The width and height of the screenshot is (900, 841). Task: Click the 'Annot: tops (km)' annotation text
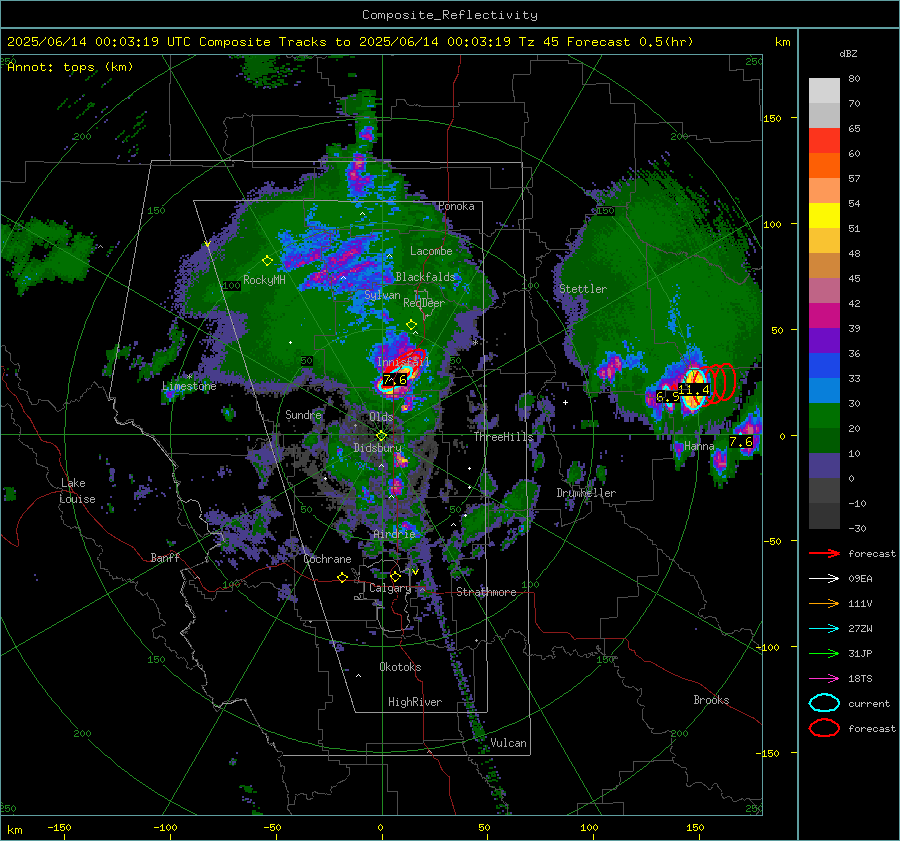70,67
